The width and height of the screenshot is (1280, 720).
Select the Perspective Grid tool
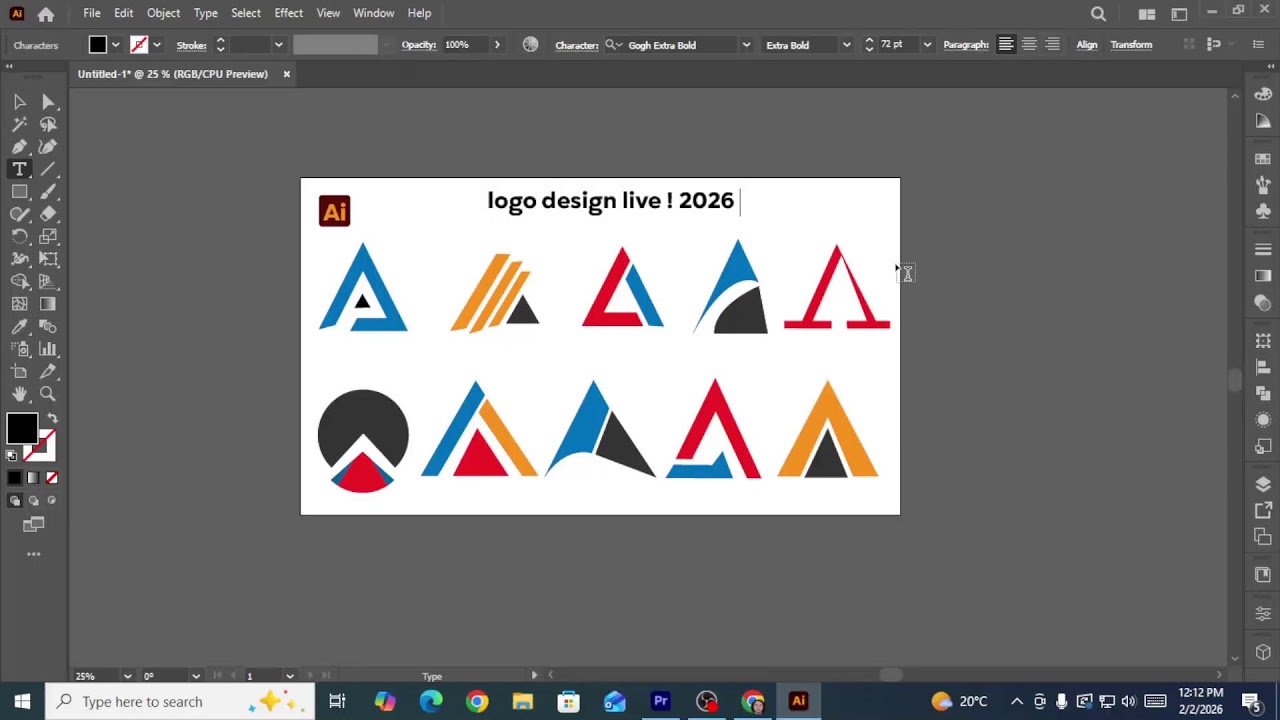point(48,282)
